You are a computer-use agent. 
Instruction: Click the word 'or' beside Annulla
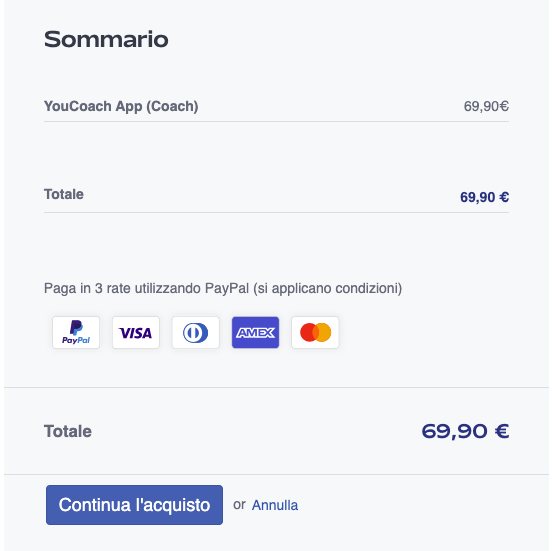coord(239,505)
